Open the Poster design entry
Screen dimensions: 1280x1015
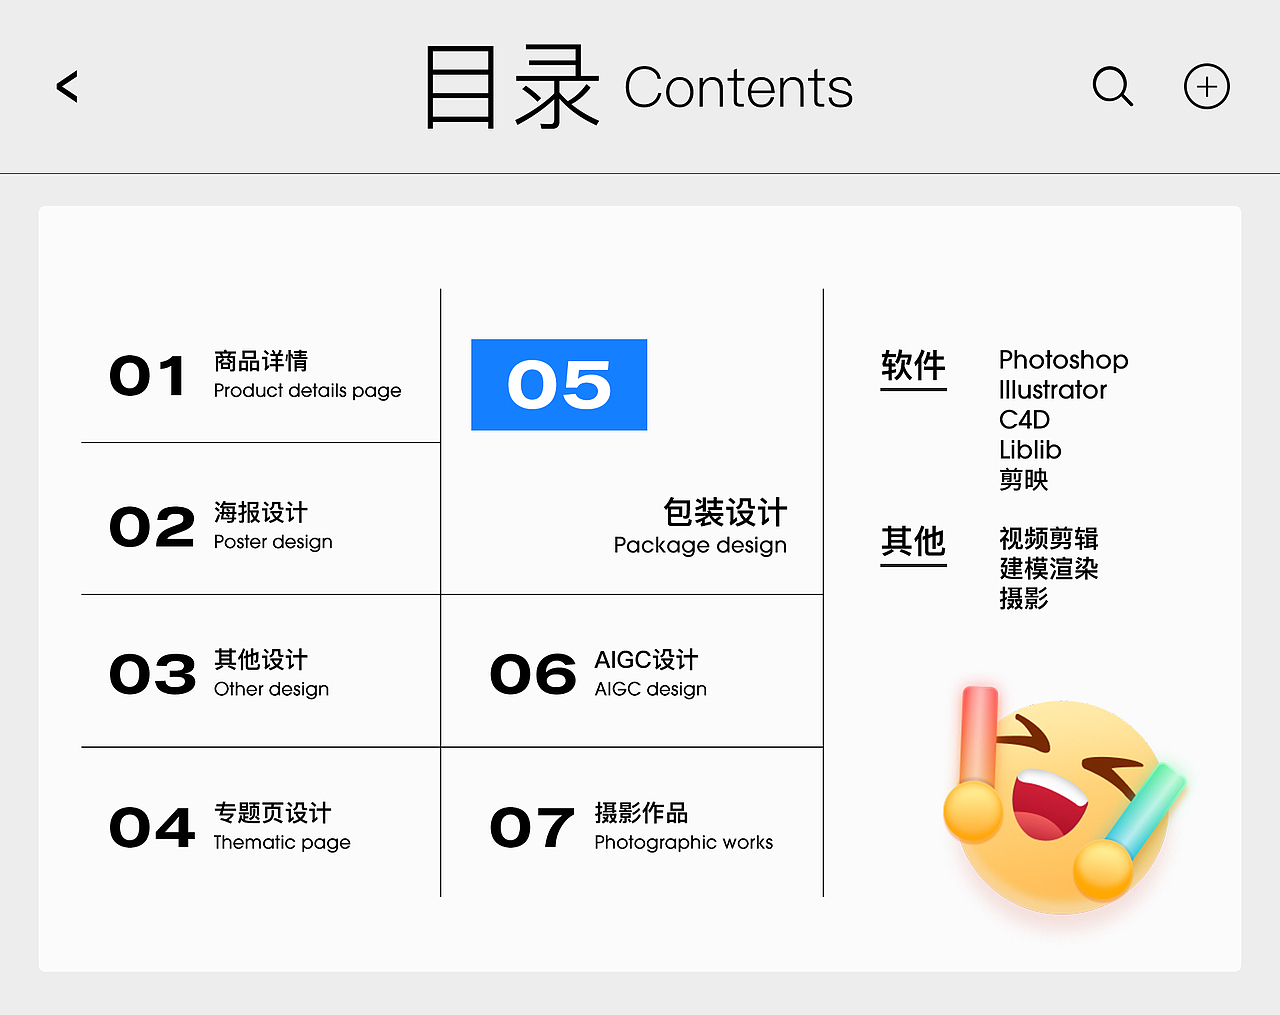tap(273, 528)
